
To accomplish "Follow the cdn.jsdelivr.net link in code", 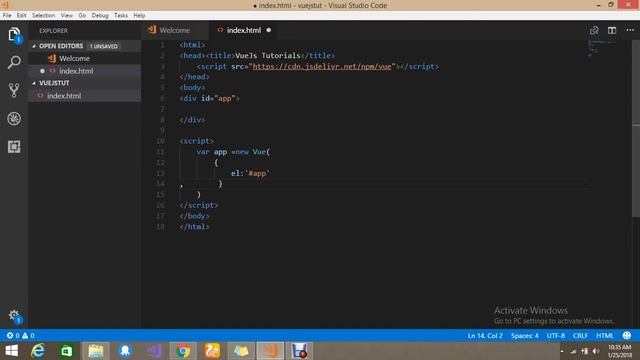I will tap(322, 67).
